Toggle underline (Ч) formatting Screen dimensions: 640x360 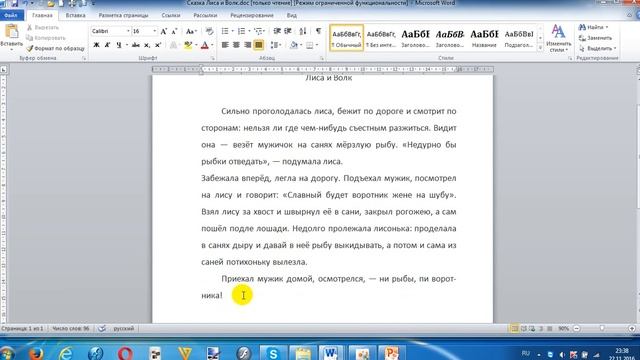point(119,45)
